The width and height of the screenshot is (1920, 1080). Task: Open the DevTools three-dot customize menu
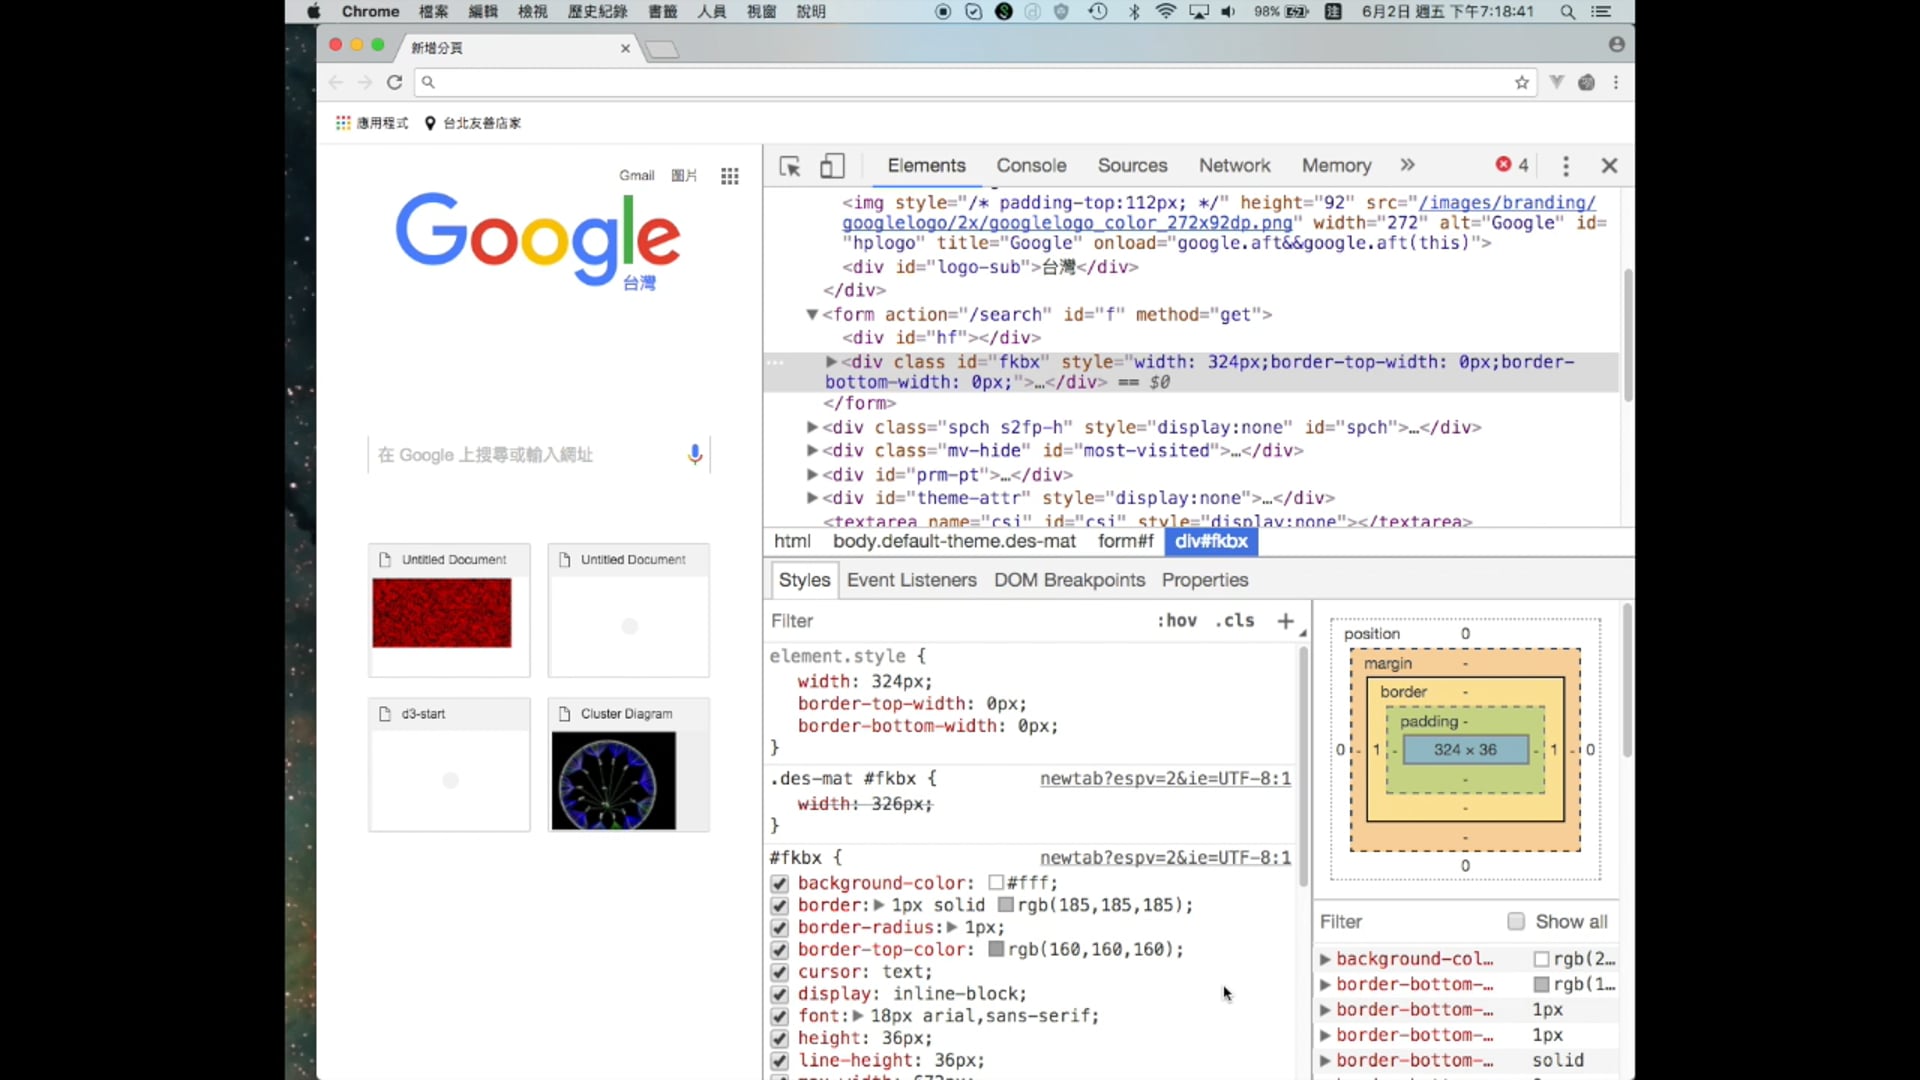pyautogui.click(x=1566, y=166)
